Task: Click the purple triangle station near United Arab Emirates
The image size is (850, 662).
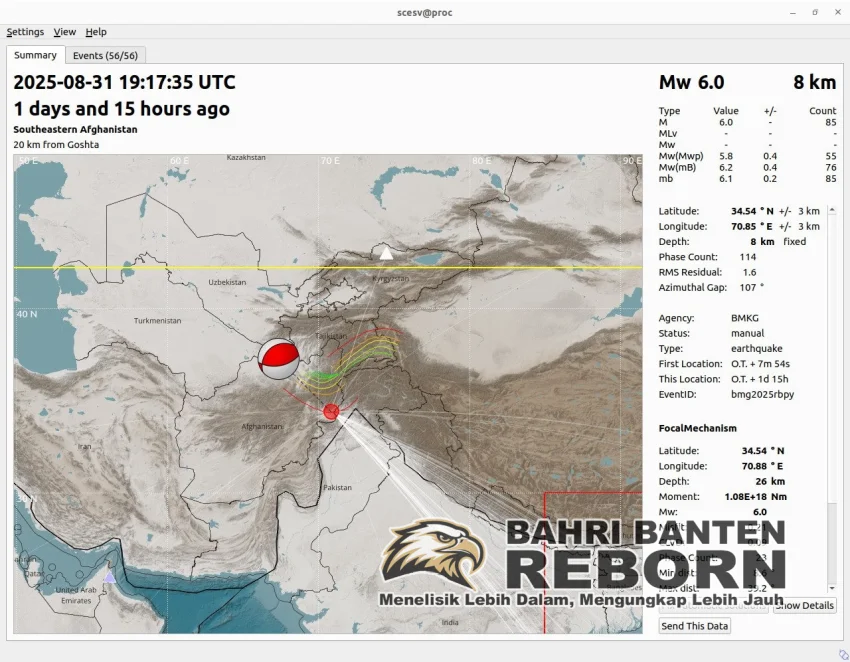Action: [110, 576]
